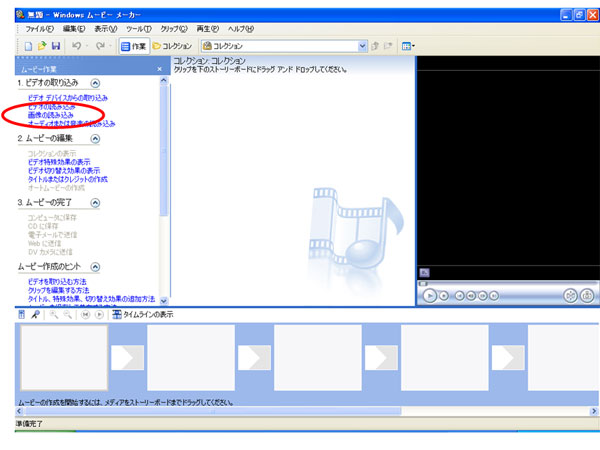Click task pane scroll down arrow
The image size is (600, 450).
coord(164,301)
